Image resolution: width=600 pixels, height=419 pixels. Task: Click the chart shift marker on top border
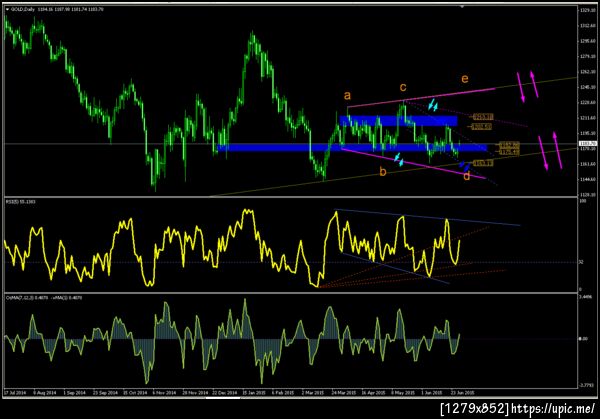(x=462, y=7)
